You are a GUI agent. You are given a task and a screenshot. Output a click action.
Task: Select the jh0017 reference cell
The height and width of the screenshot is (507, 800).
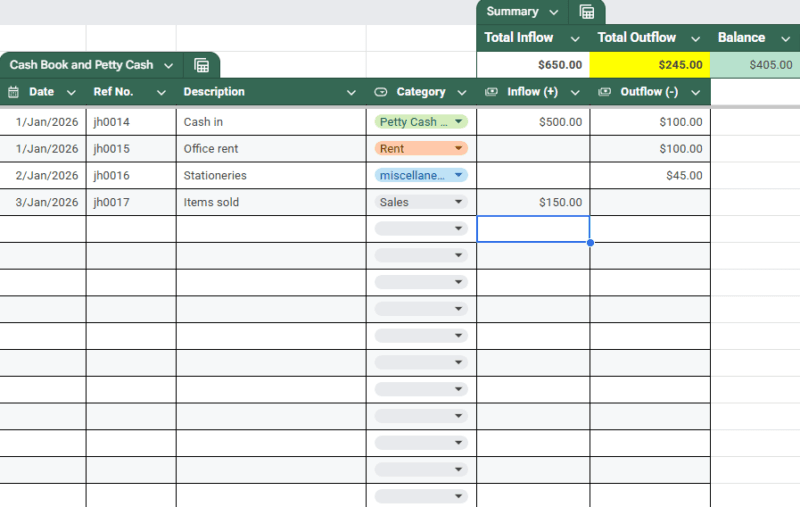131,202
